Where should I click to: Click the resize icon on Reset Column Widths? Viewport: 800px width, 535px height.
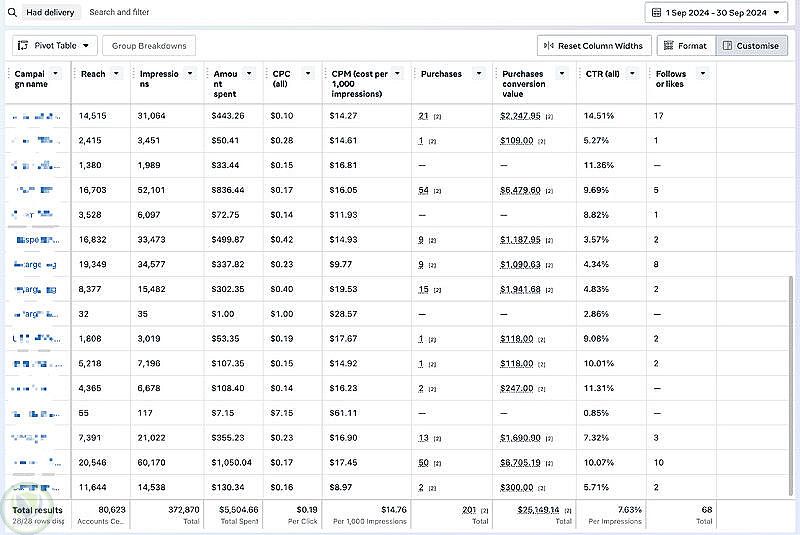pos(547,45)
